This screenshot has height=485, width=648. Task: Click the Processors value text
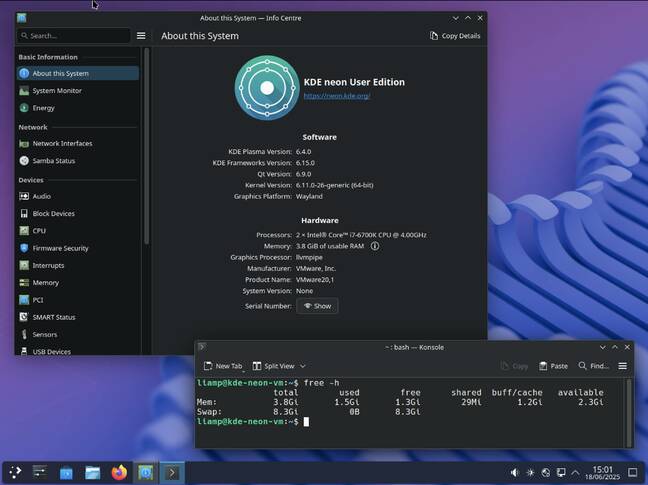[x=361, y=235]
